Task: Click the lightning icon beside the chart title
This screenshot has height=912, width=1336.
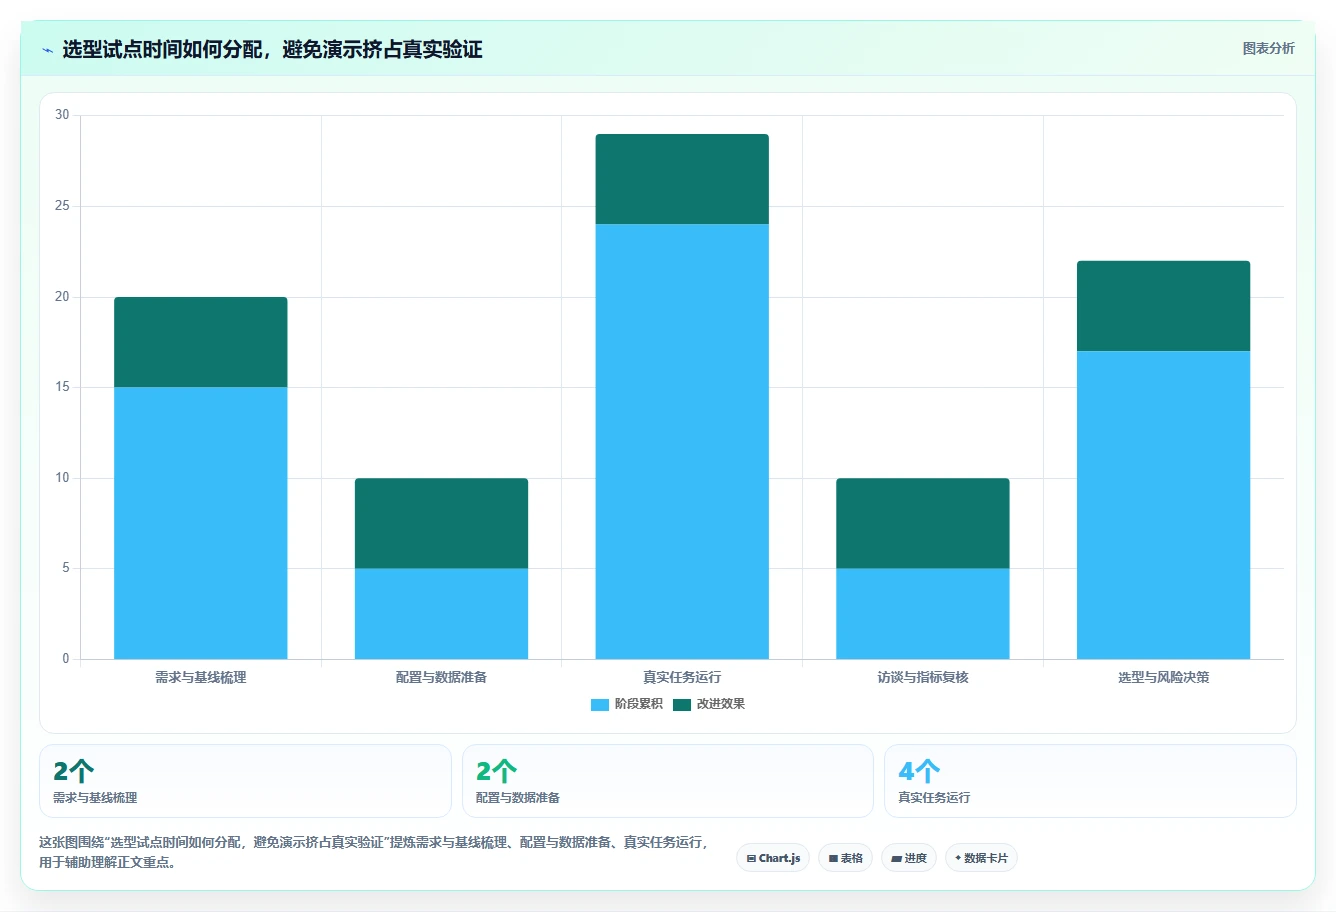Action: pyautogui.click(x=47, y=50)
